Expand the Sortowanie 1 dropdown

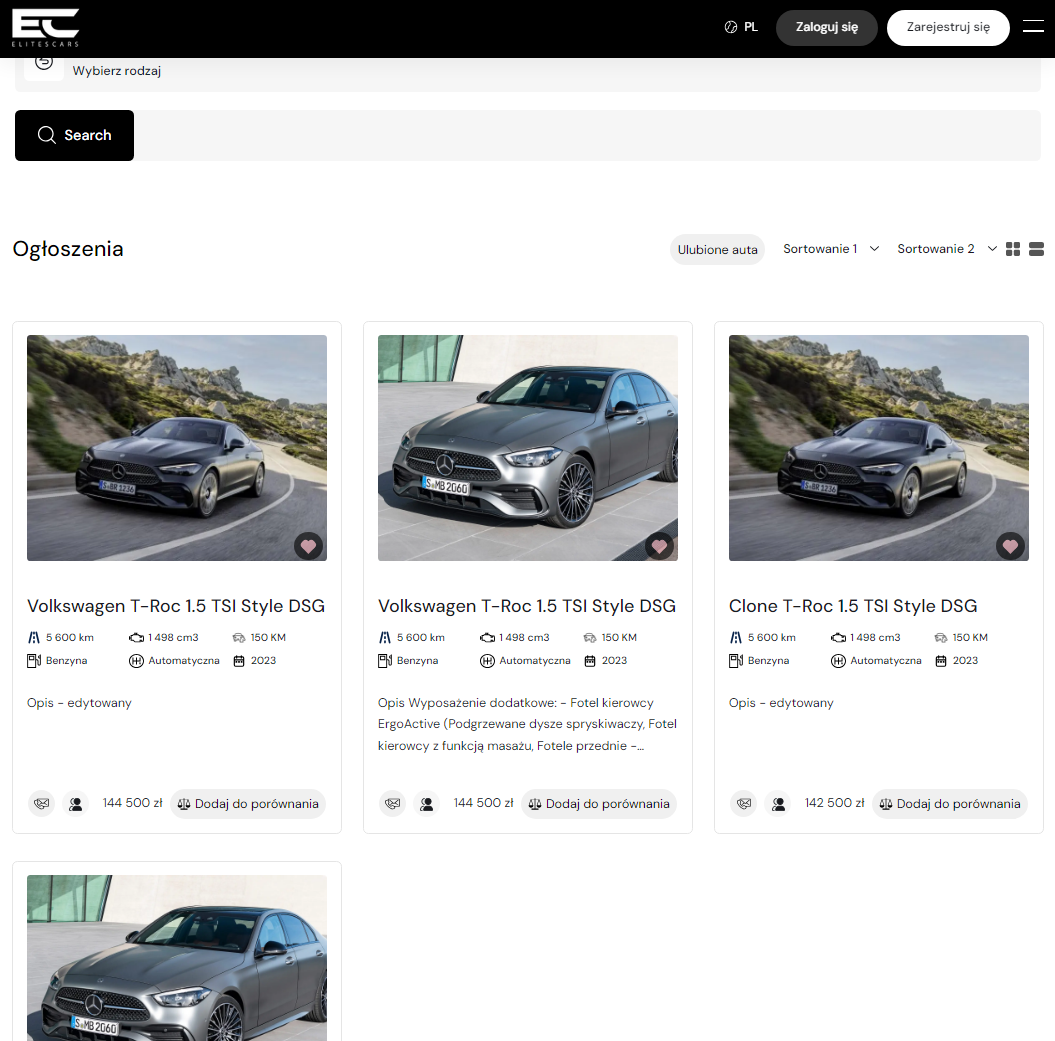click(x=831, y=249)
